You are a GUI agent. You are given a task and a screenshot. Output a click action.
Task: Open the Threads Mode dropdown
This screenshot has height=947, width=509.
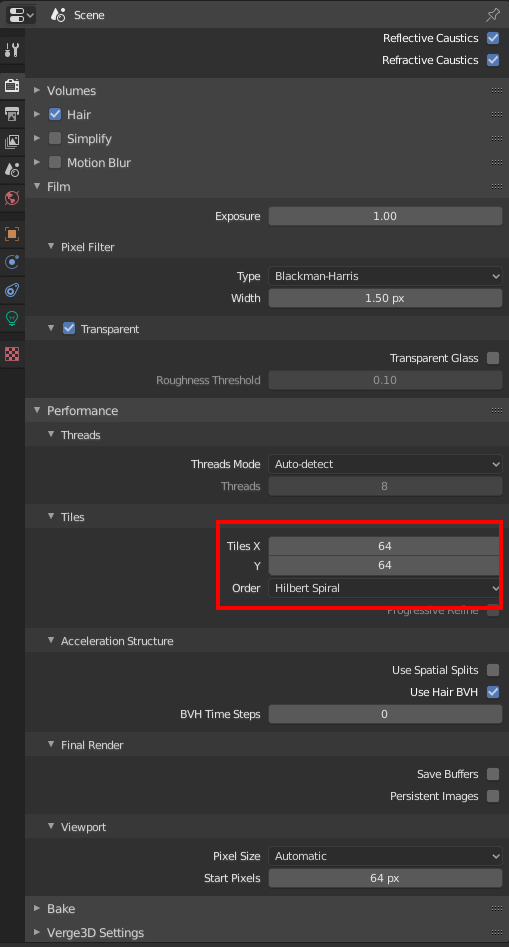point(385,464)
